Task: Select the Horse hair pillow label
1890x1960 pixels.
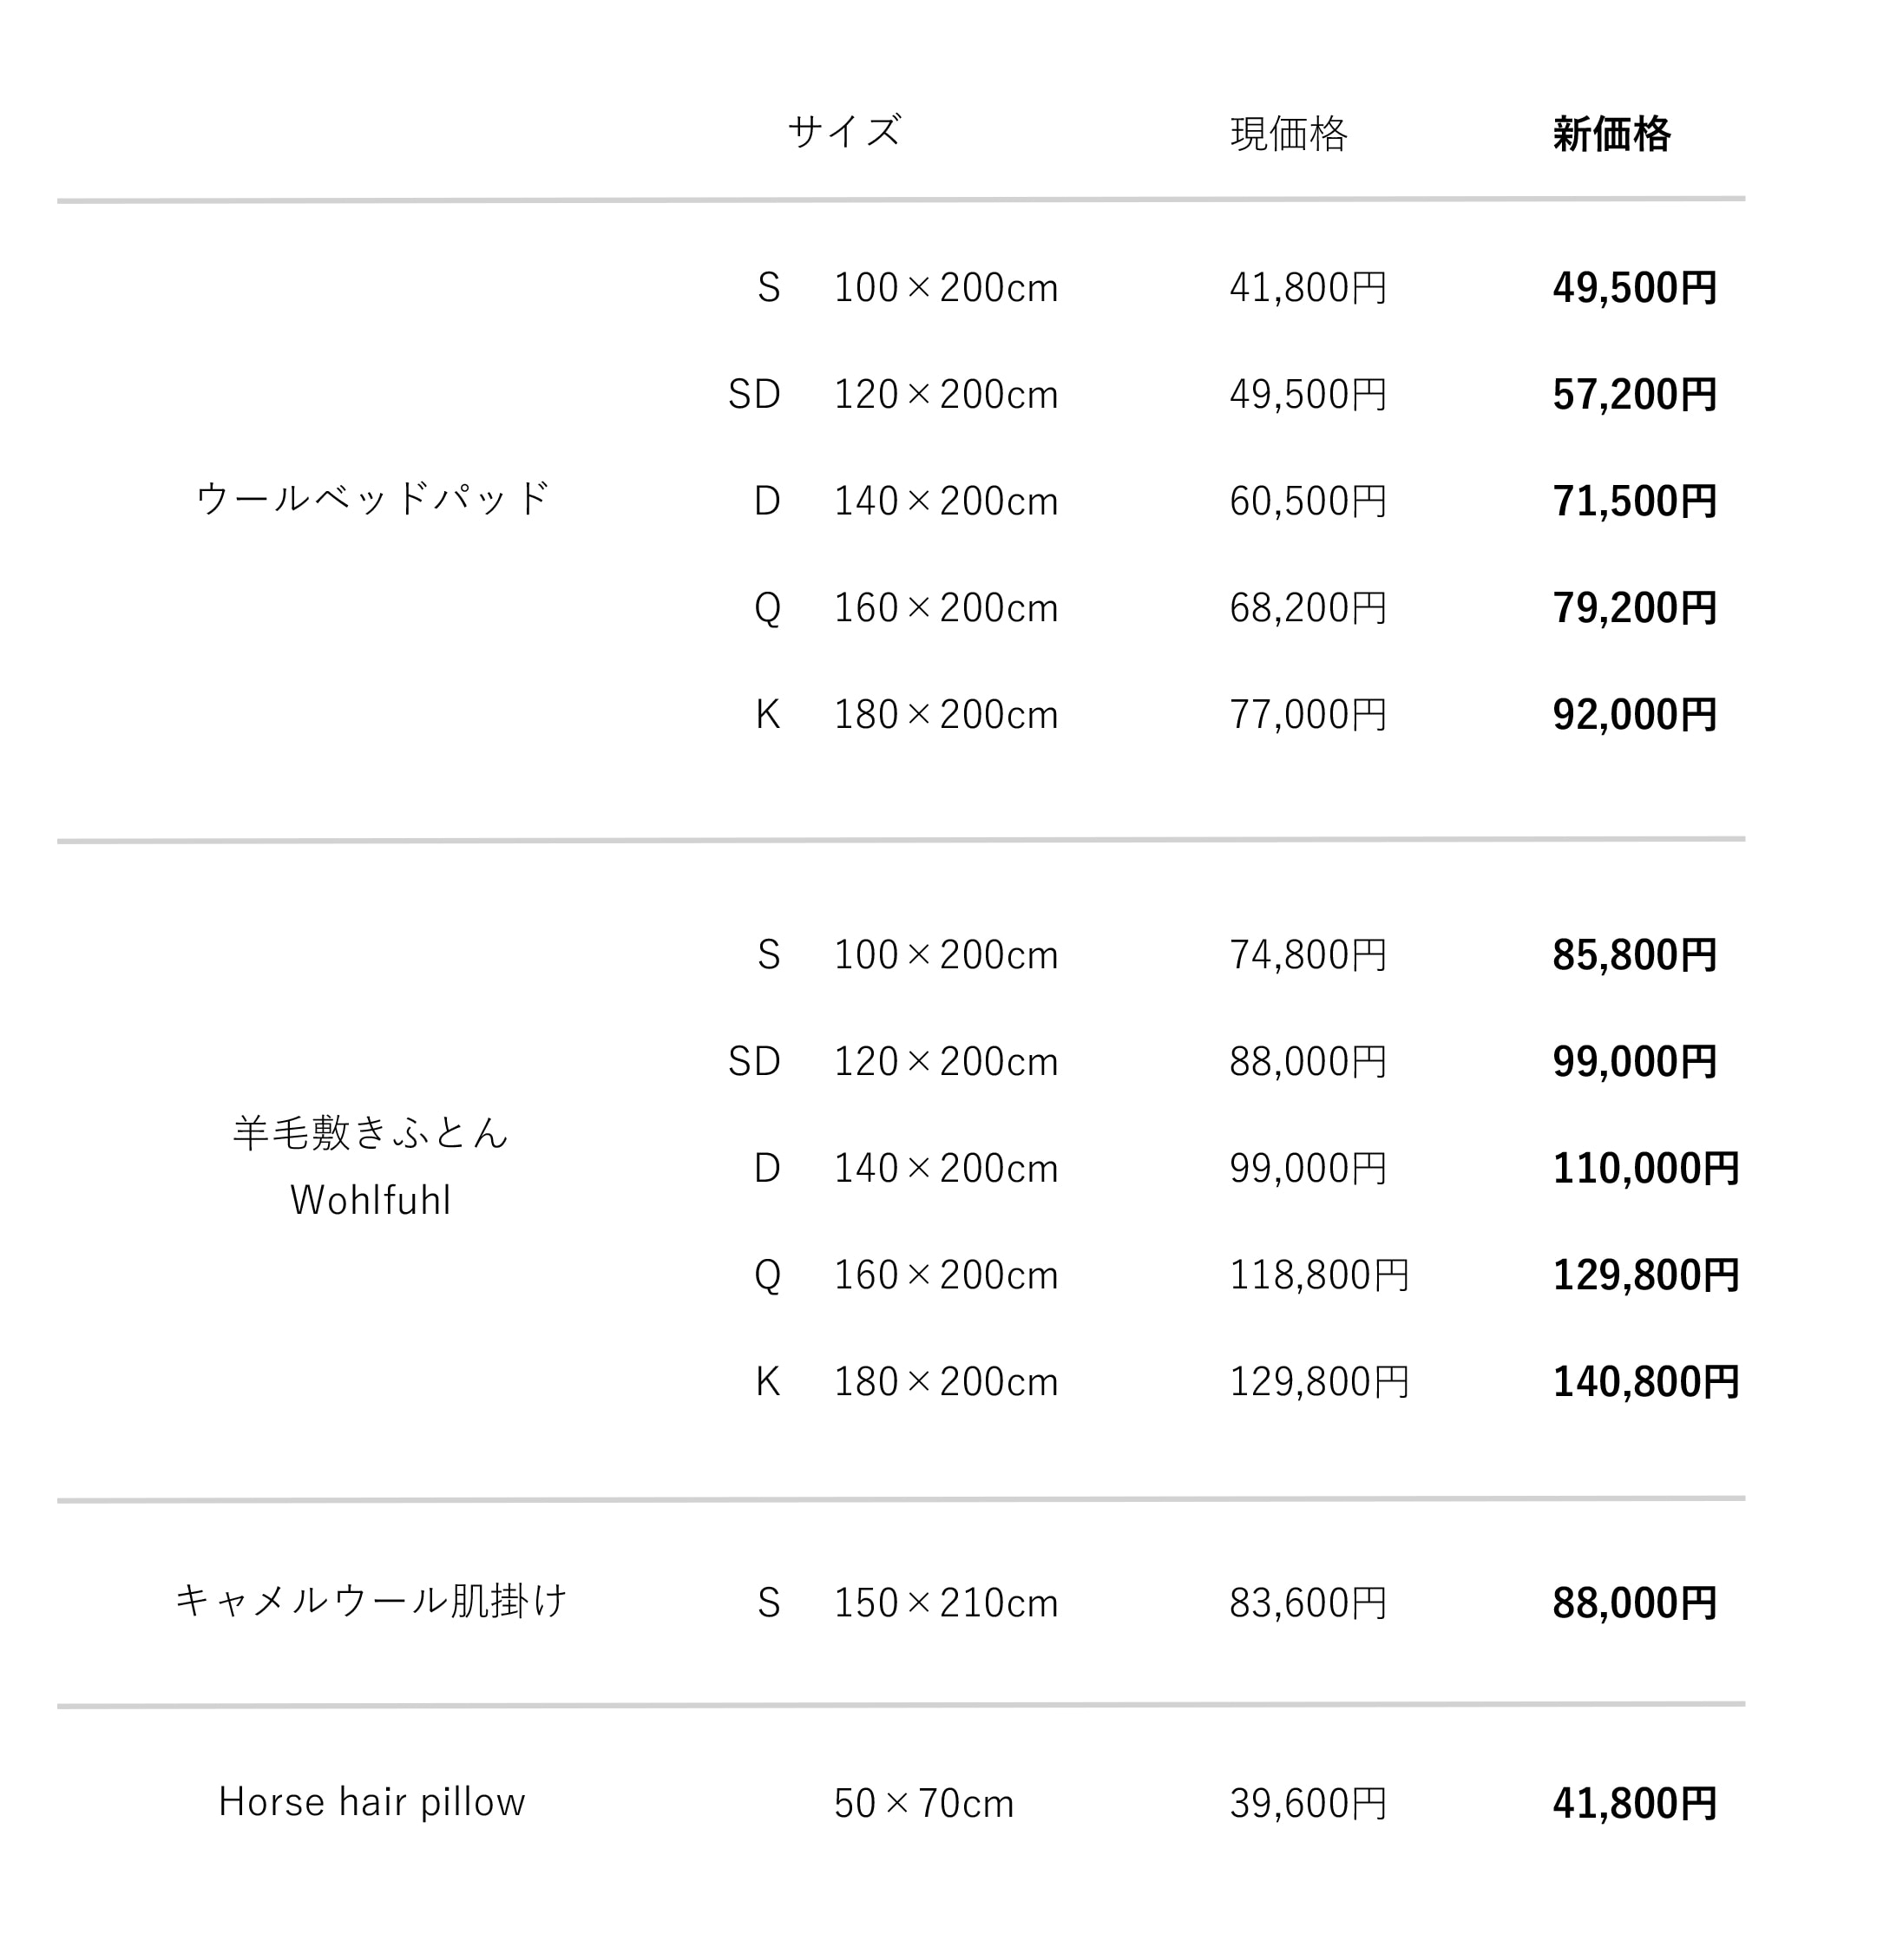Action: coord(371,1802)
